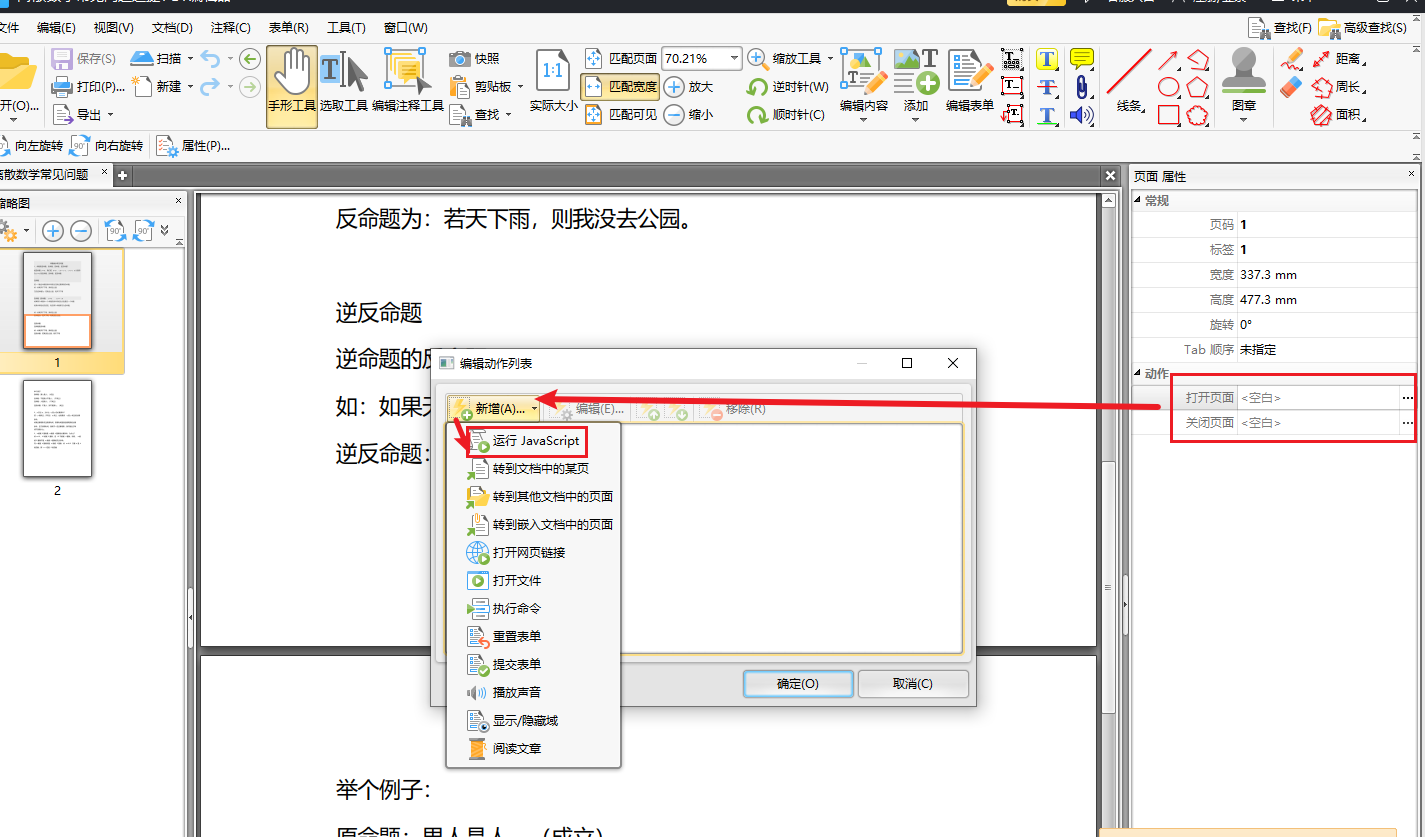Viewport: 1425px width, 837px height.
Task: Toggle Fit Visible (匹配可见) mode
Action: point(620,115)
